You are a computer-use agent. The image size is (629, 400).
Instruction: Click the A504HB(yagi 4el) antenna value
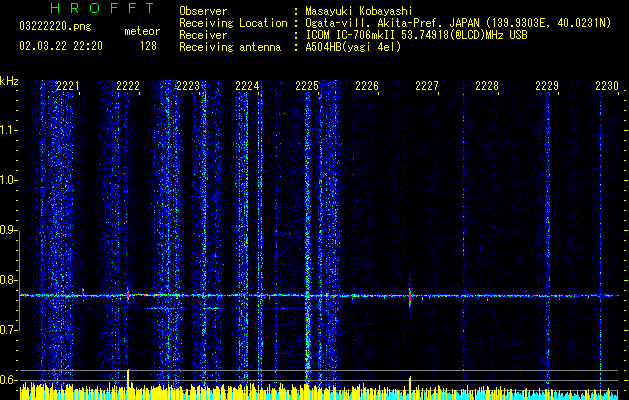pos(353,47)
